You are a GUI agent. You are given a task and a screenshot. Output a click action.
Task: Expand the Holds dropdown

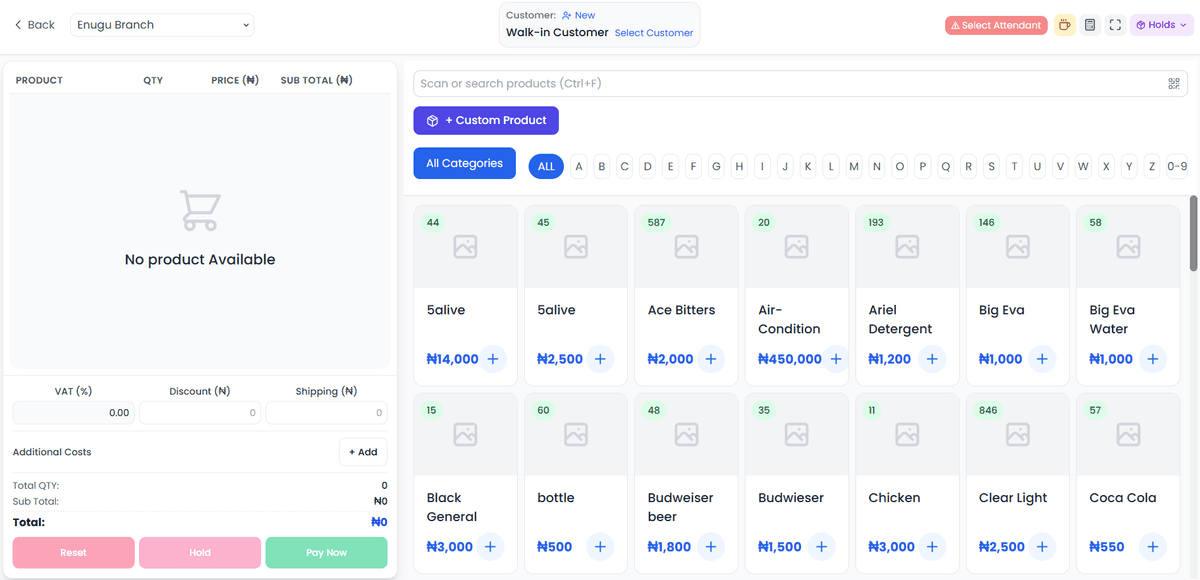(1161, 25)
